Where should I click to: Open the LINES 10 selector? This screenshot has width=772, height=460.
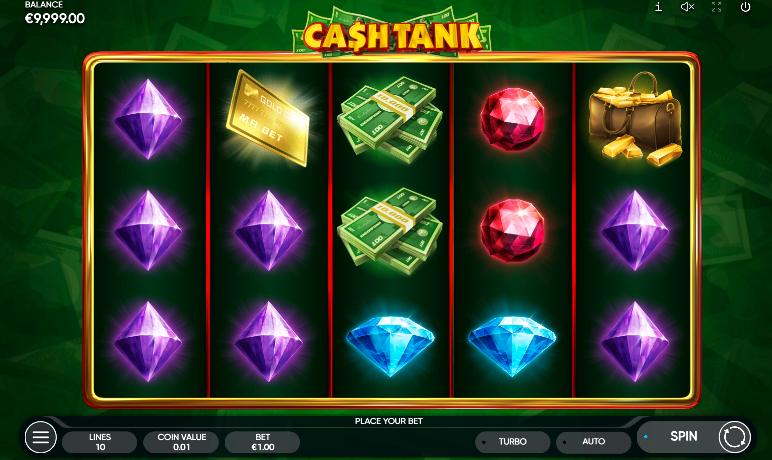100,442
